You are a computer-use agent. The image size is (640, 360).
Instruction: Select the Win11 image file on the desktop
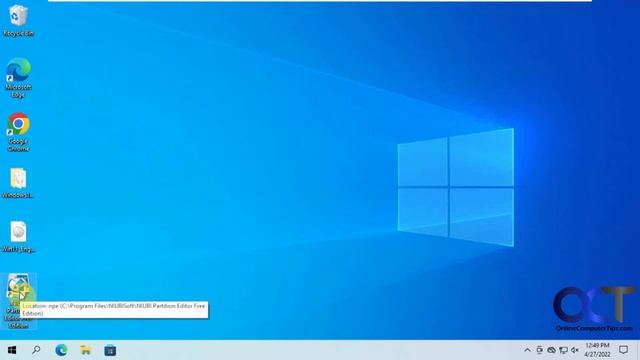click(18, 237)
